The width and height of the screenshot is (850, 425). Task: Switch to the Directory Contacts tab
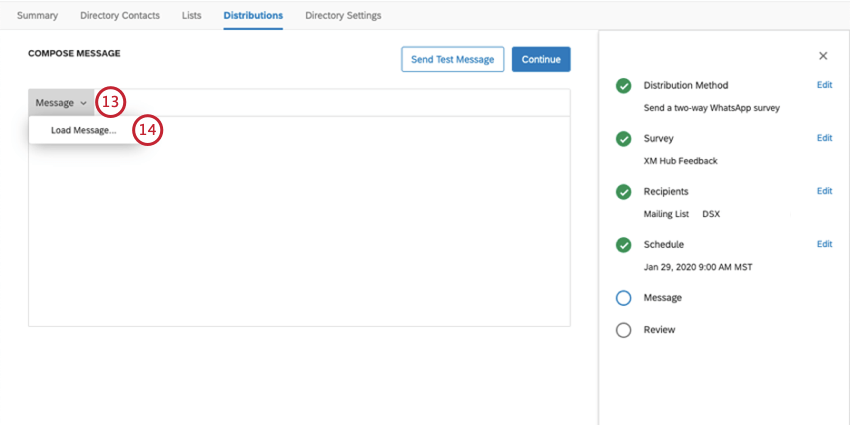[x=120, y=15]
